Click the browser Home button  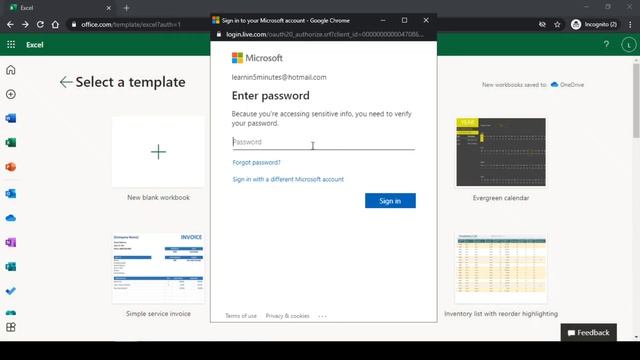pos(55,24)
